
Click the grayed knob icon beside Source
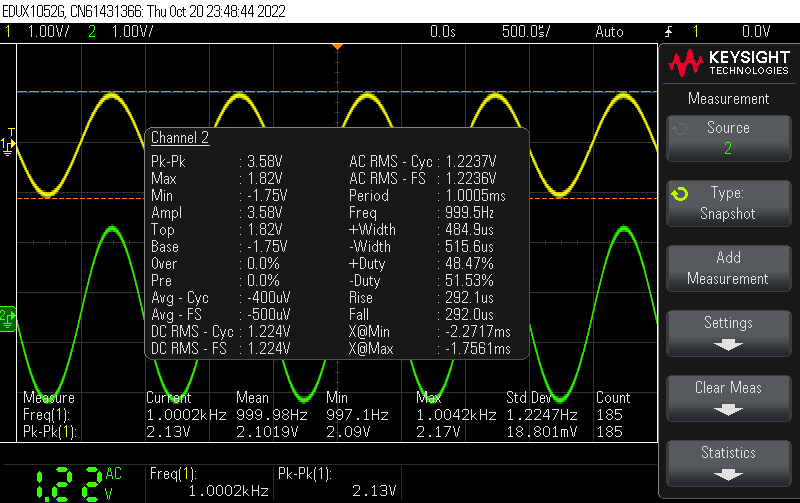pyautogui.click(x=680, y=129)
